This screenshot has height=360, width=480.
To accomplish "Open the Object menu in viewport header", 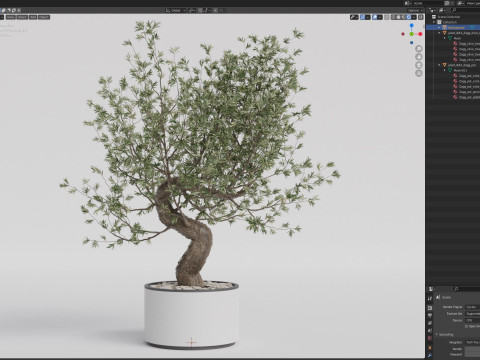I will 44,17.
